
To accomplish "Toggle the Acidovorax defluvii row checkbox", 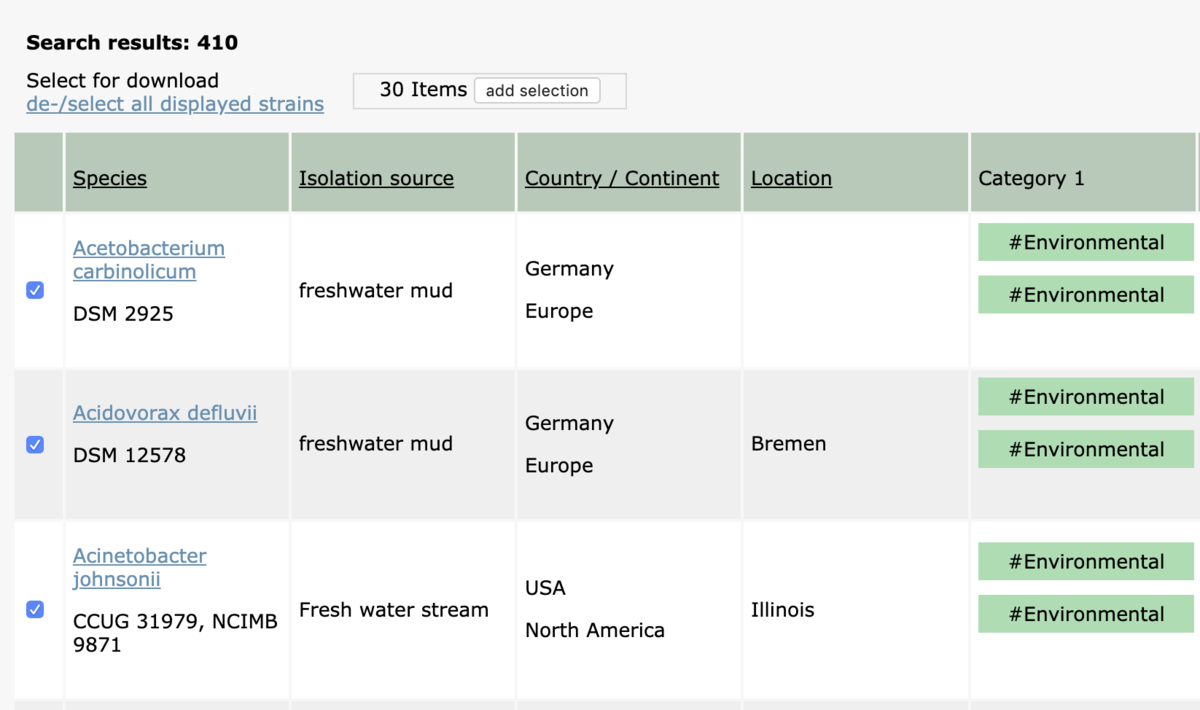I will click(x=35, y=444).
